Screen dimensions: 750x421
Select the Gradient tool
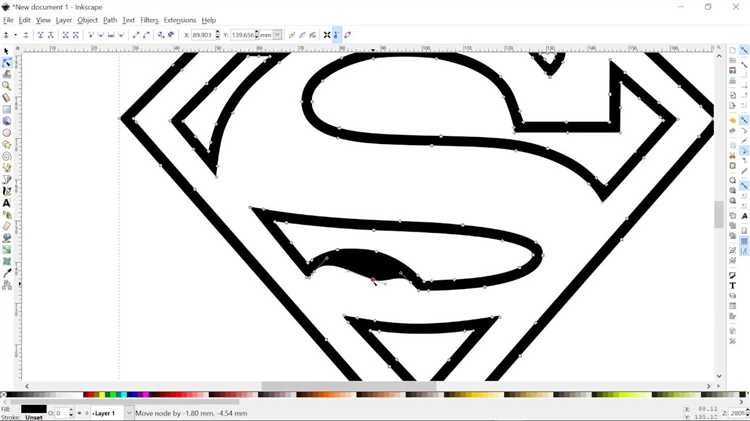click(x=6, y=250)
